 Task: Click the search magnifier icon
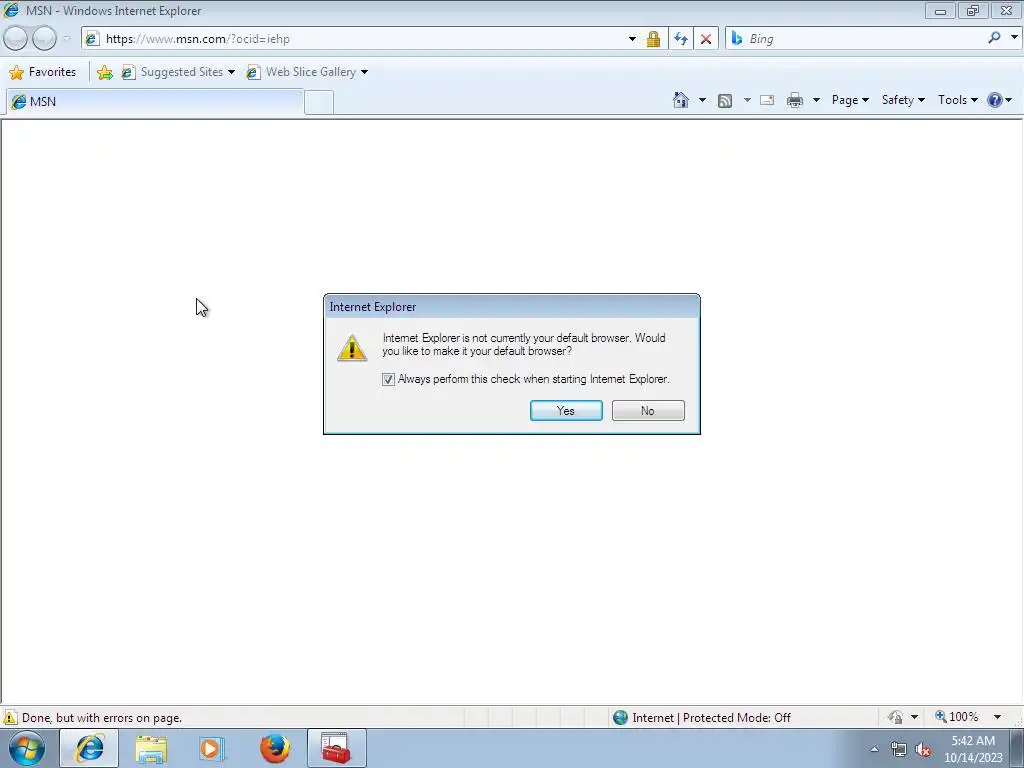(994, 38)
